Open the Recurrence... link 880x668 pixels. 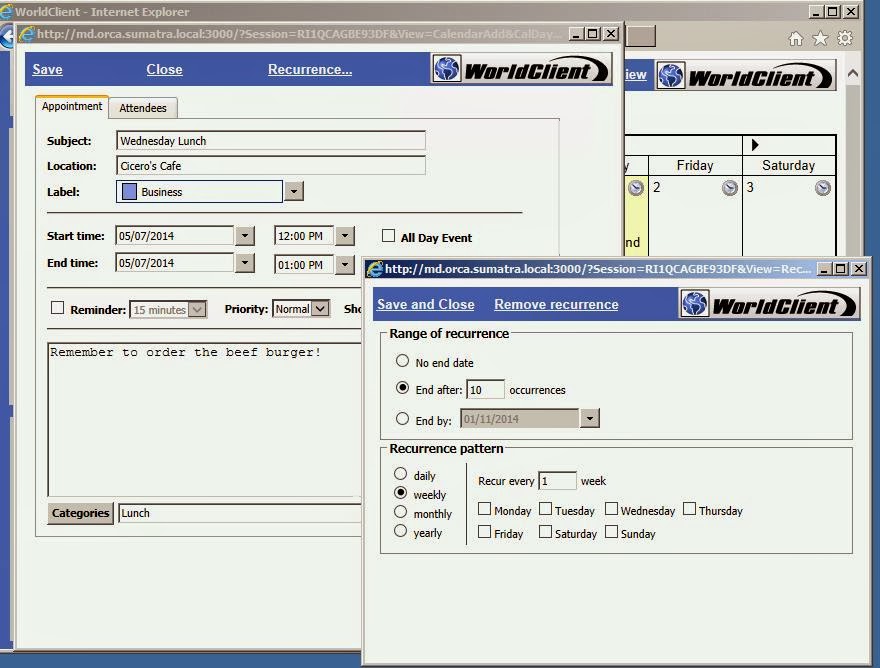tap(310, 69)
